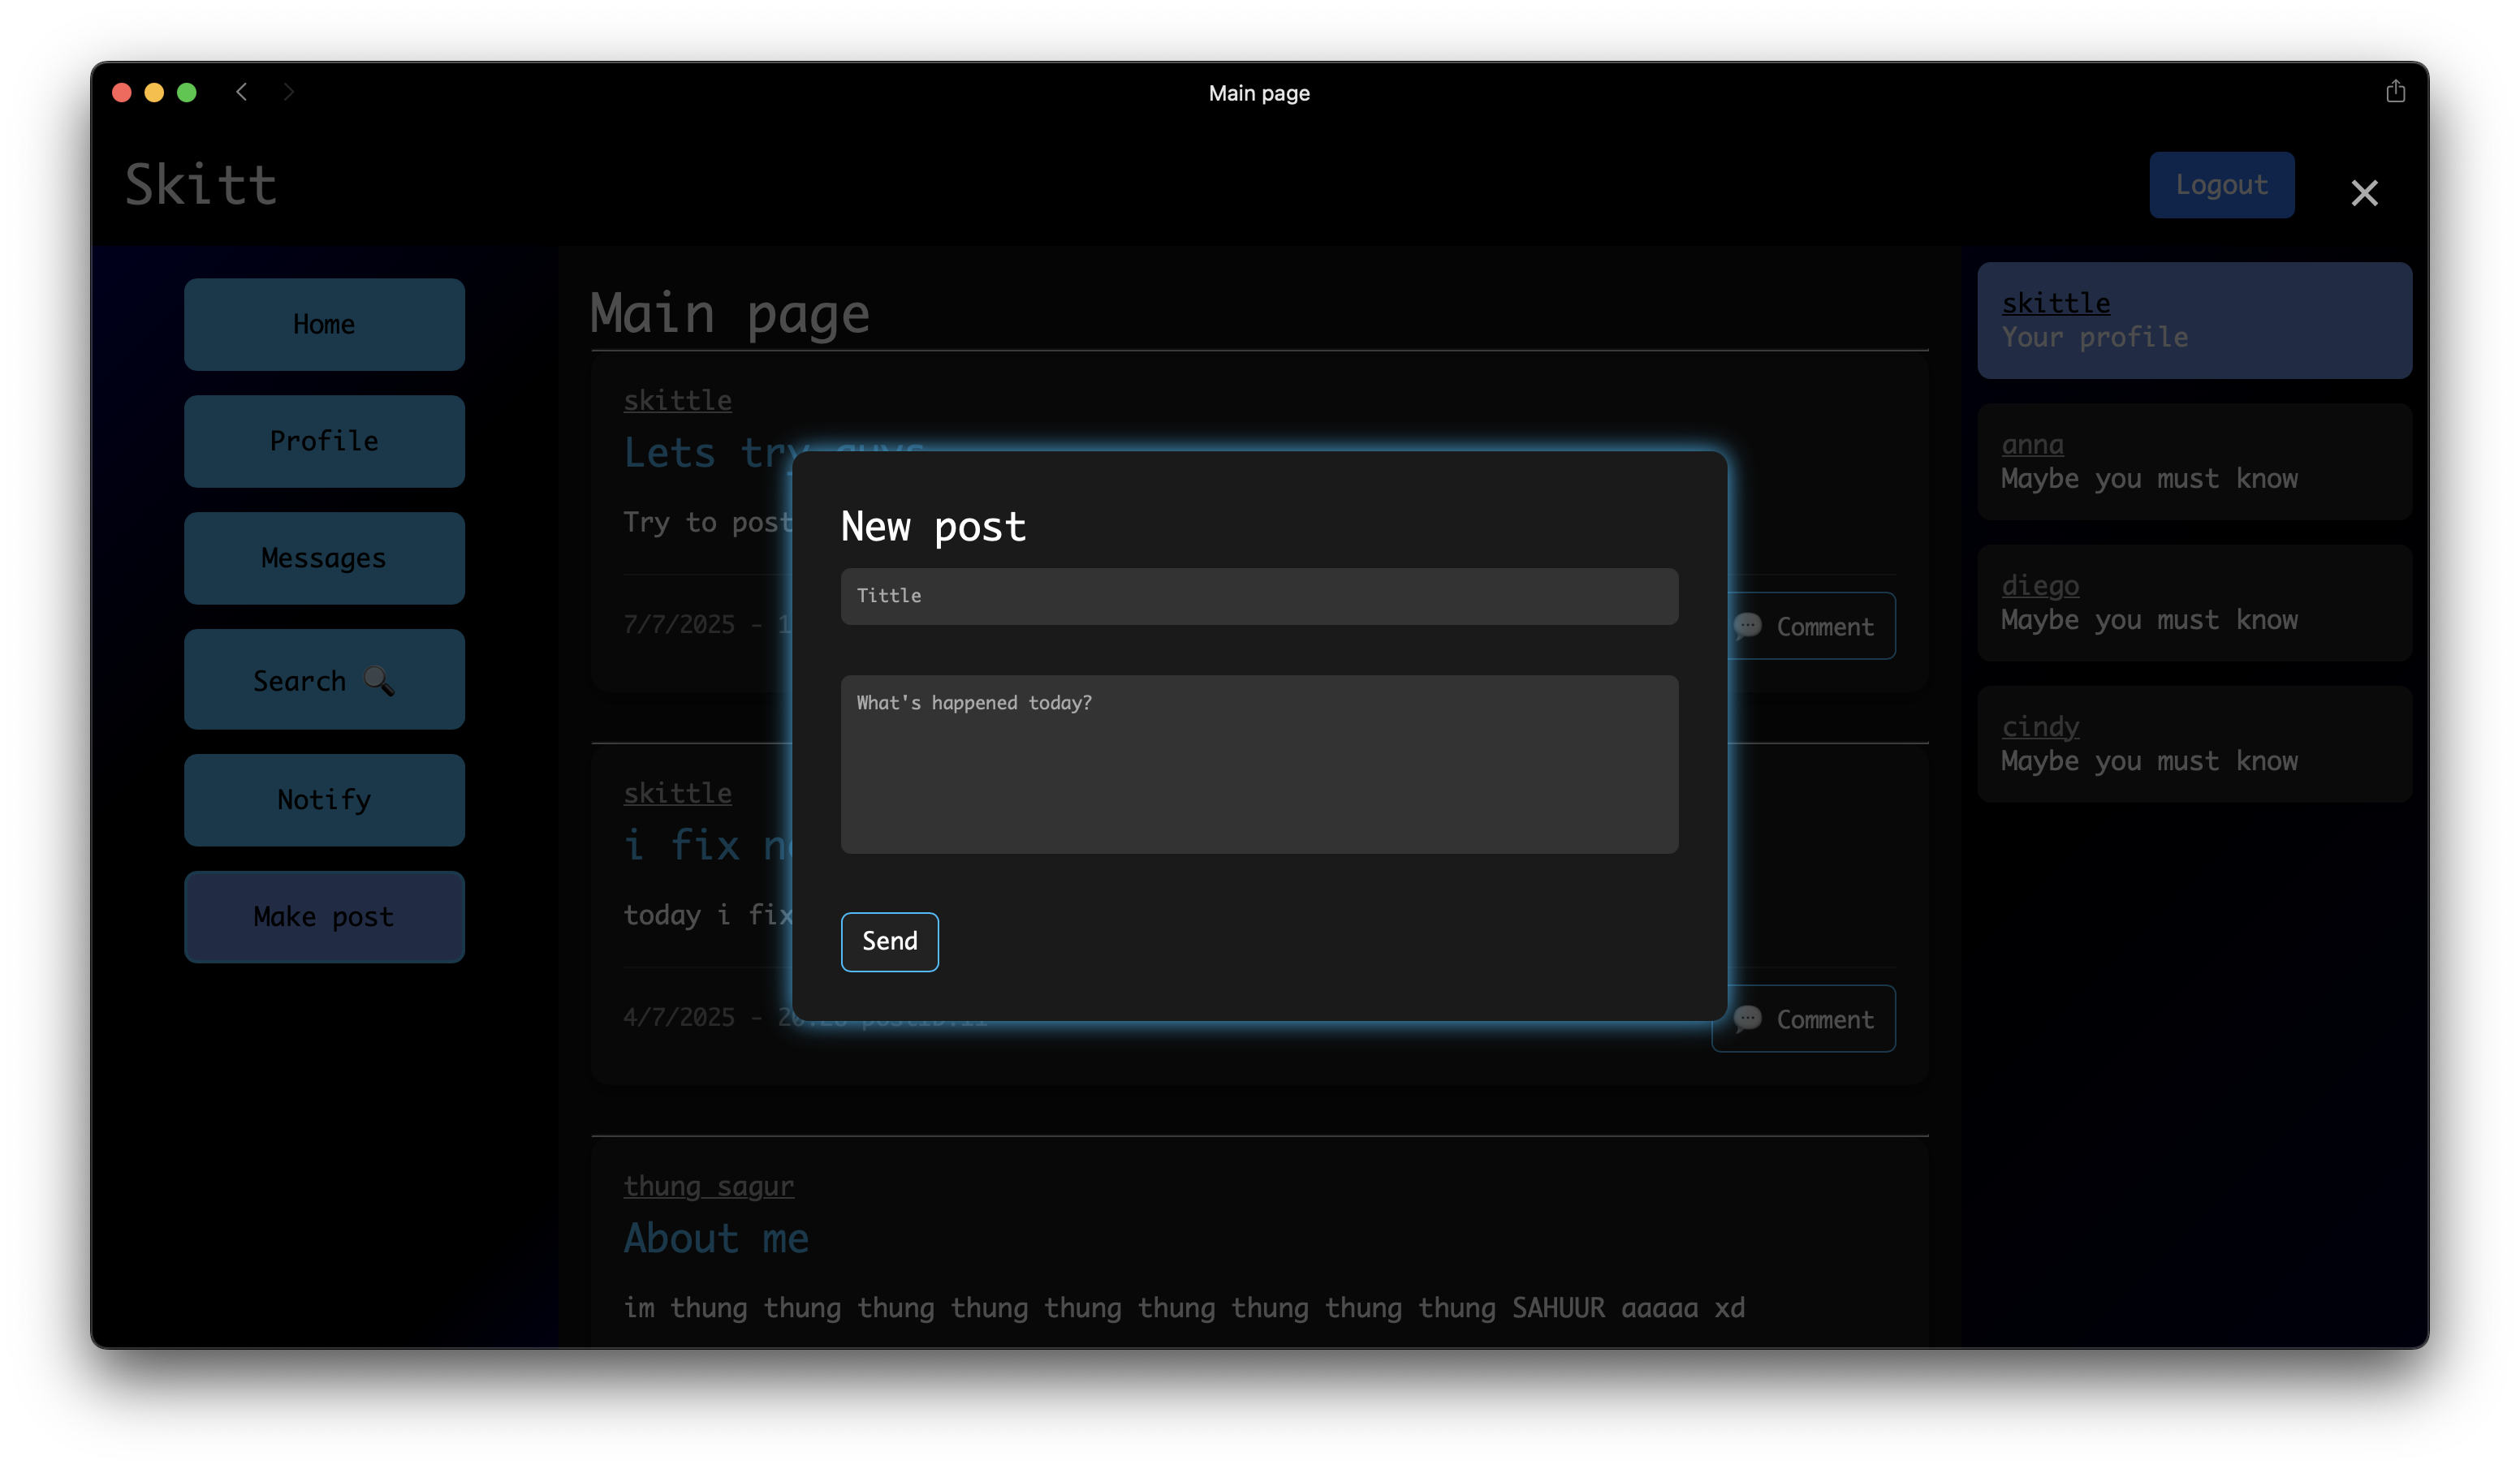Image resolution: width=2520 pixels, height=1469 pixels.
Task: Focus the What's happened today textarea
Action: point(1259,764)
